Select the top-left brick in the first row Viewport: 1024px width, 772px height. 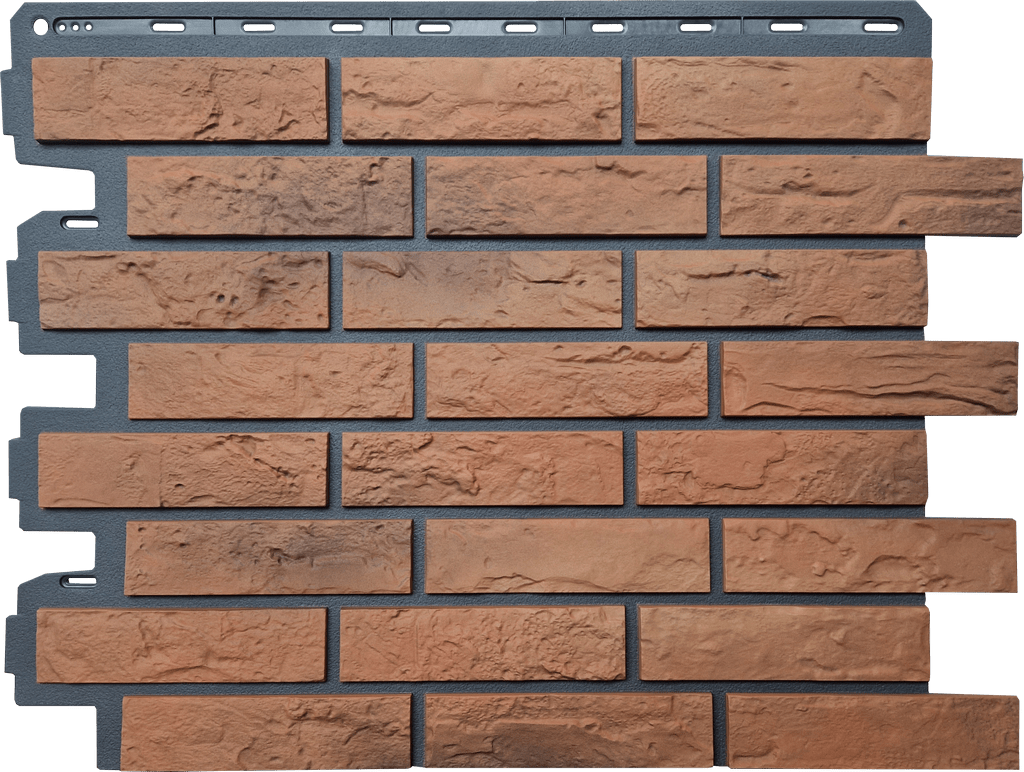[180, 98]
